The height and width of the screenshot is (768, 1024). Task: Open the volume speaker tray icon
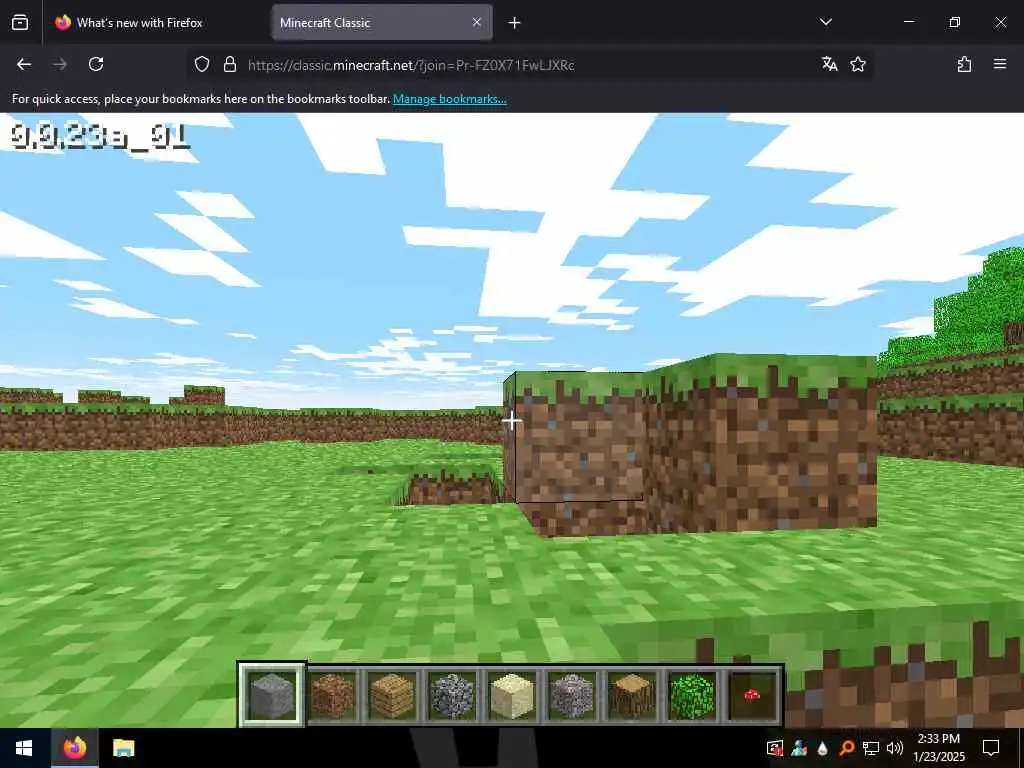pyautogui.click(x=895, y=748)
